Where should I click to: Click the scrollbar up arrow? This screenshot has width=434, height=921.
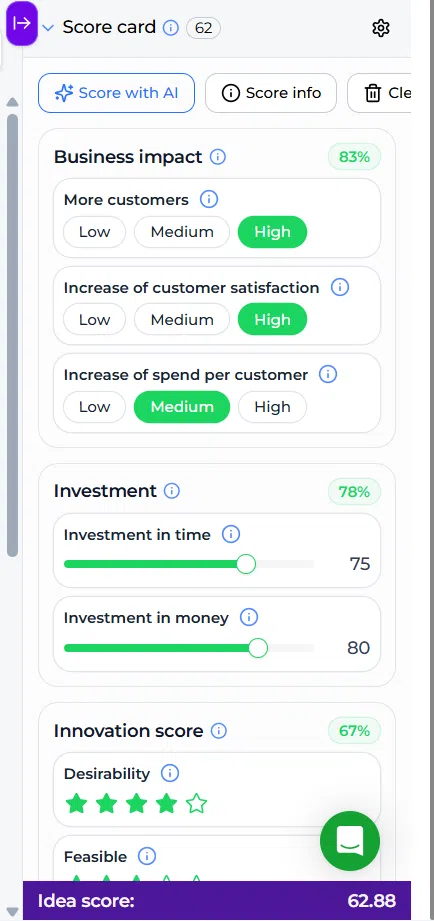pyautogui.click(x=12, y=102)
